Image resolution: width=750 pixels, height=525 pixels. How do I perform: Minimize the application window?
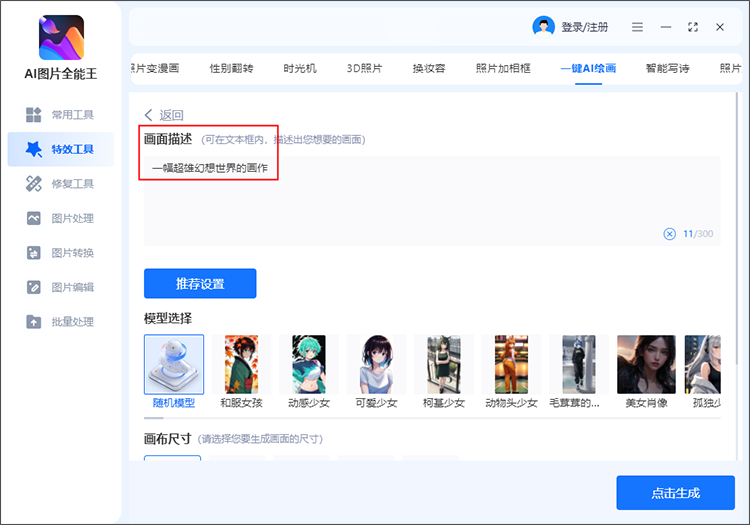666,27
